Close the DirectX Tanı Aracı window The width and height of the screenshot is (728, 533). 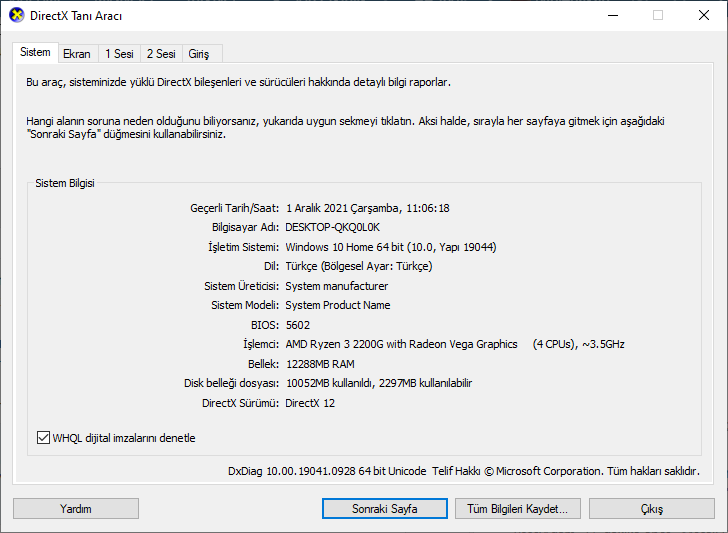click(x=703, y=15)
